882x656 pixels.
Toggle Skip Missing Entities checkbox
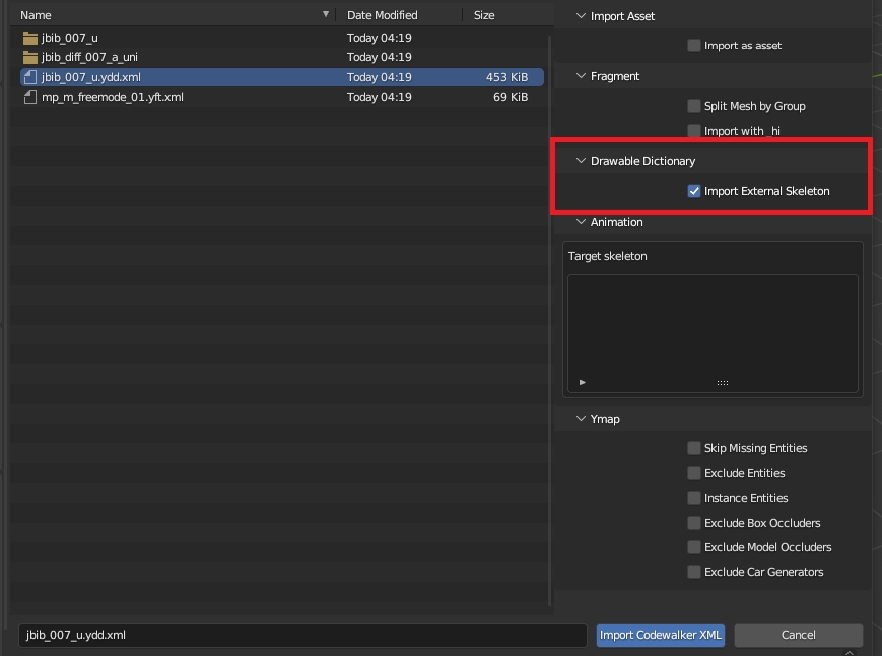pos(694,448)
